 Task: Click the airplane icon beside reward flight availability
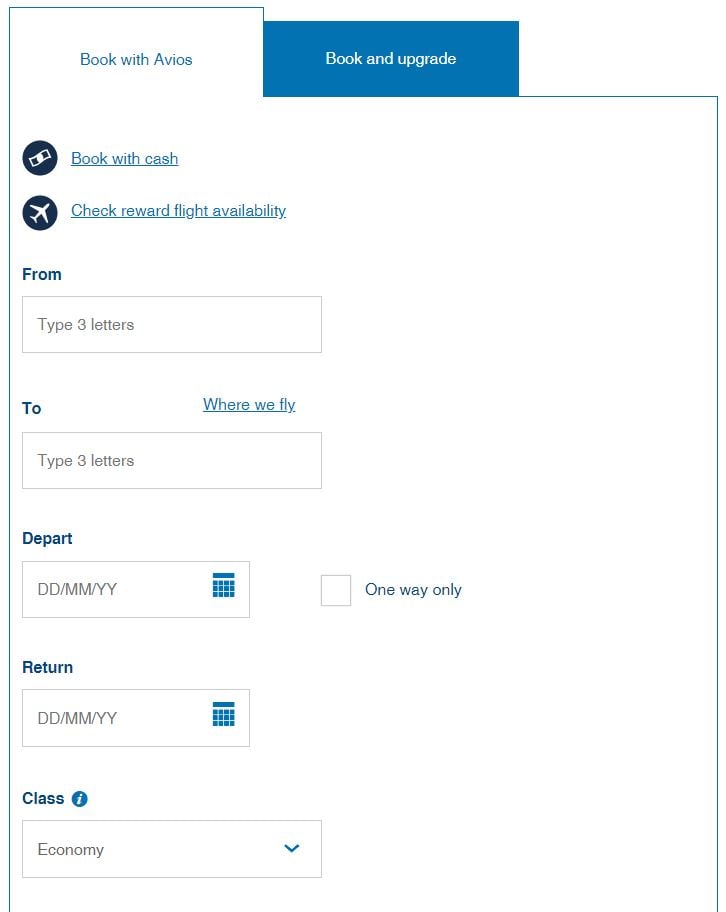pos(40,213)
